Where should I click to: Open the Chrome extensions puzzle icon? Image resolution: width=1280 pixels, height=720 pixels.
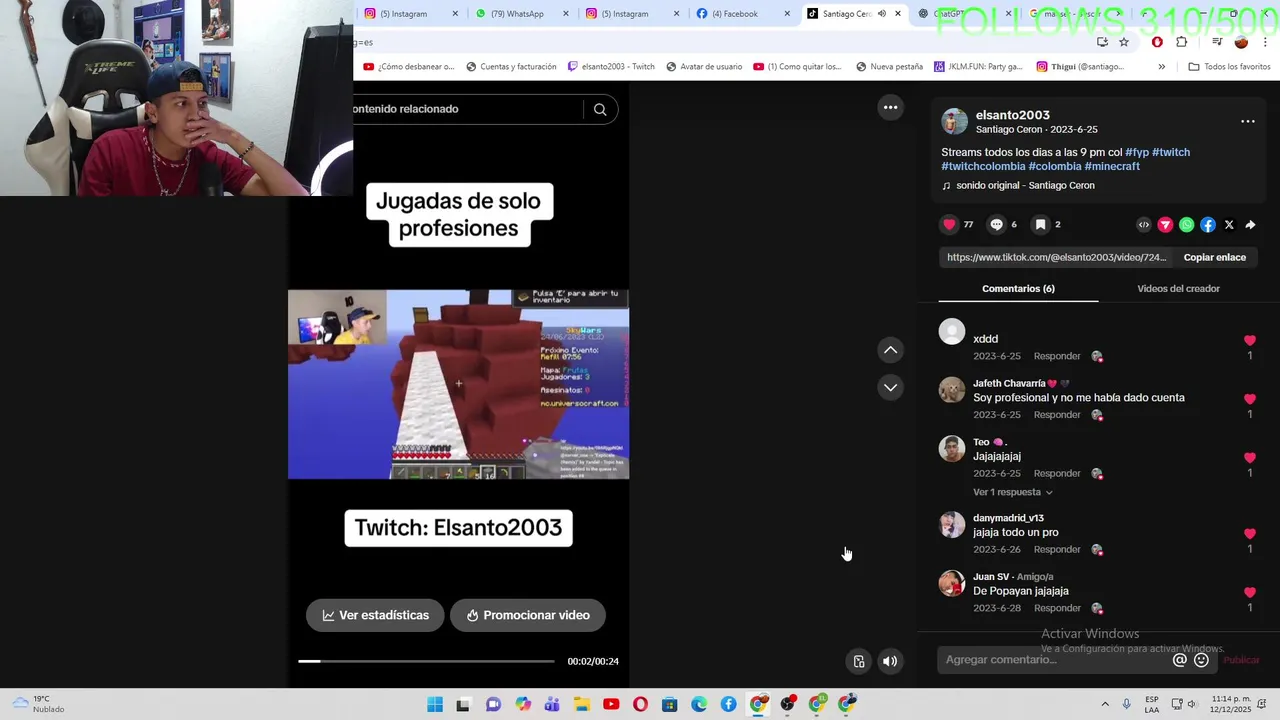coord(1182,42)
